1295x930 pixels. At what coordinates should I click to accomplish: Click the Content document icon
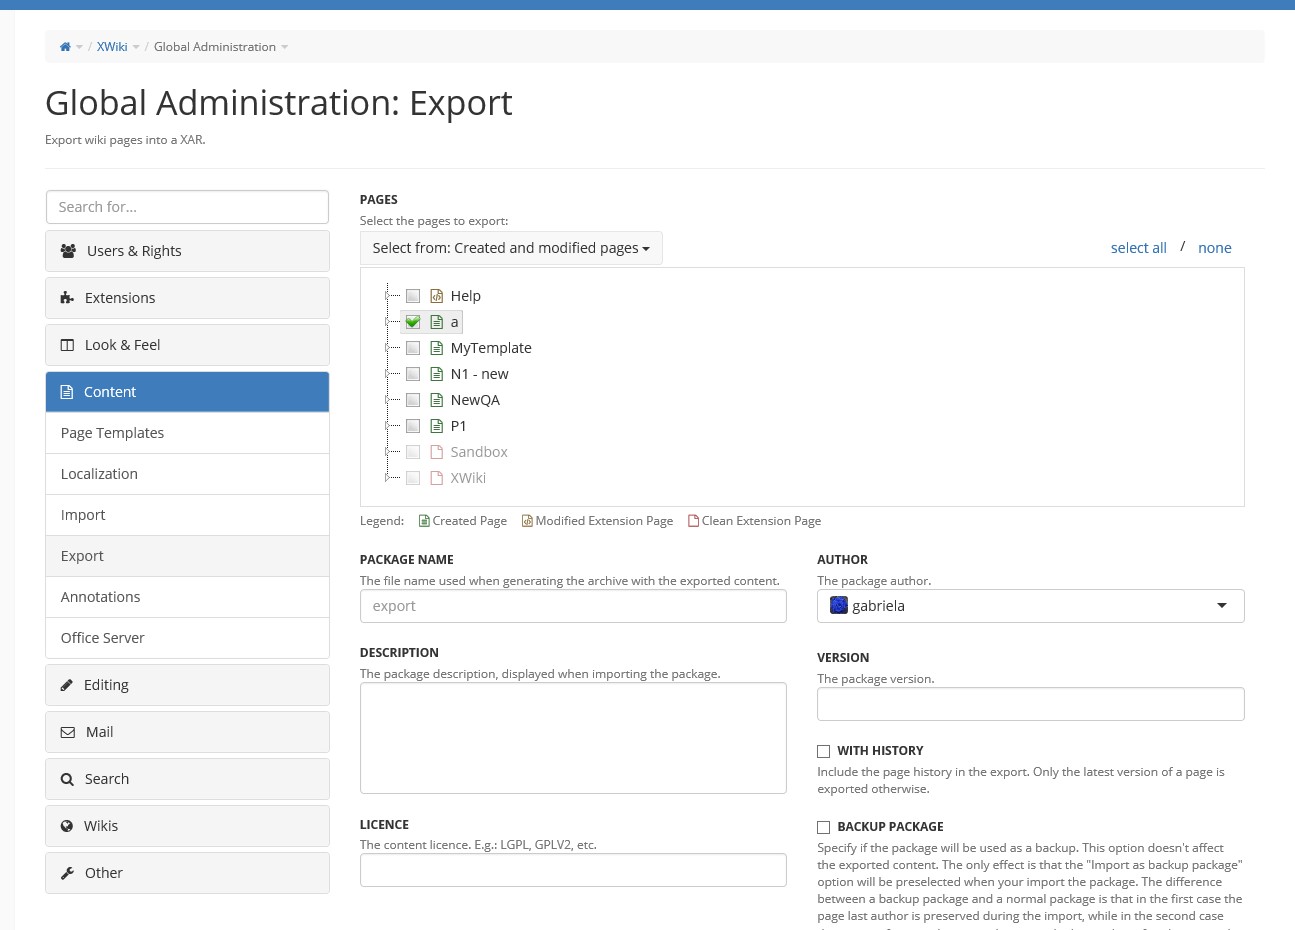click(67, 392)
